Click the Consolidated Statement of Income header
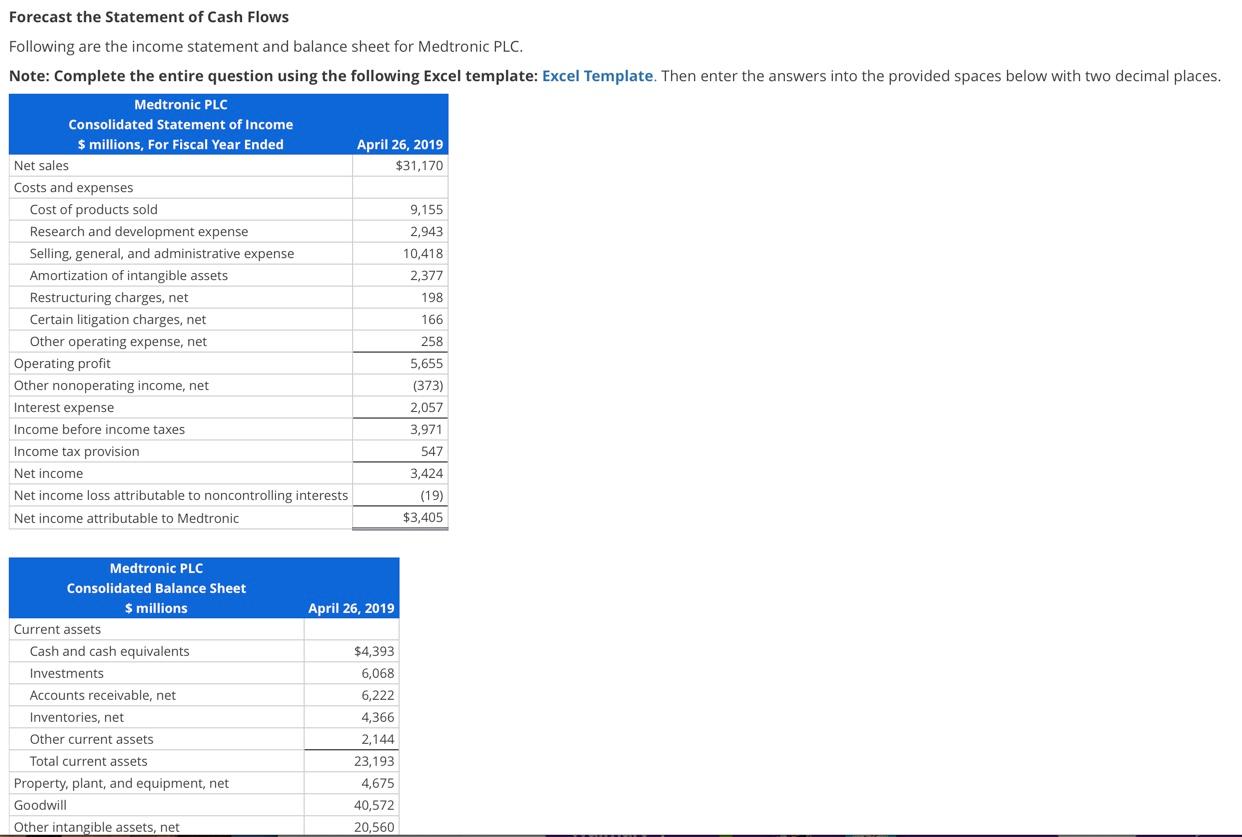Image resolution: width=1242 pixels, height=837 pixels. point(181,125)
